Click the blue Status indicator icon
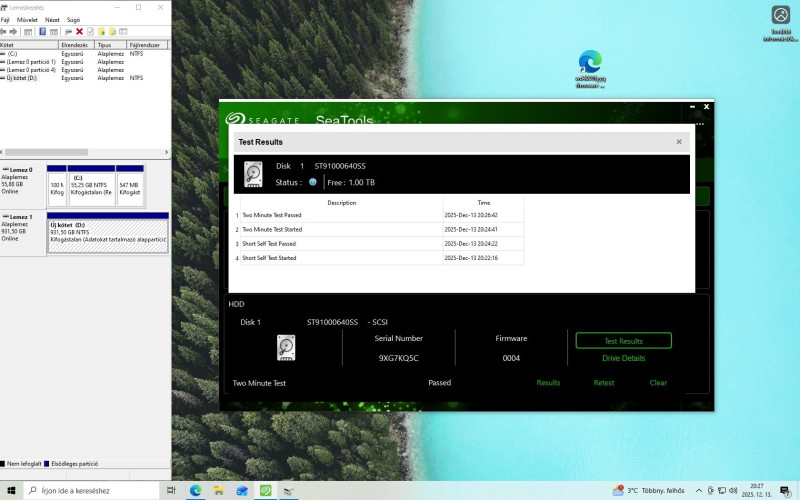Viewport: 800px width, 500px height. tap(313, 182)
